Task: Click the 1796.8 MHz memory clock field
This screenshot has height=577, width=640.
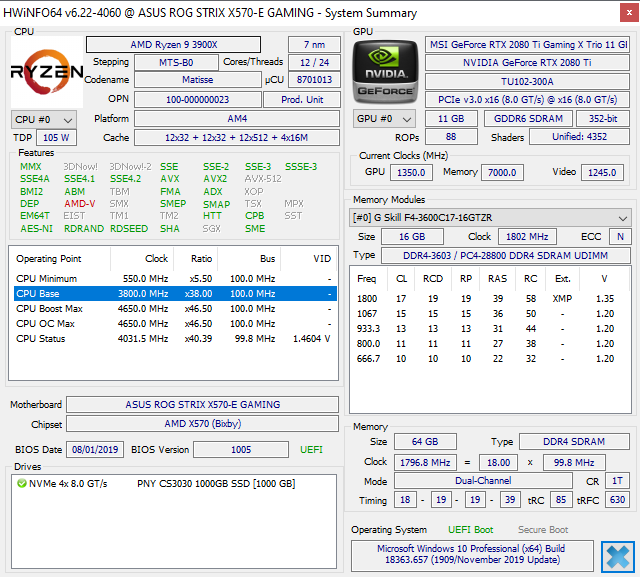Action: [x=425, y=462]
